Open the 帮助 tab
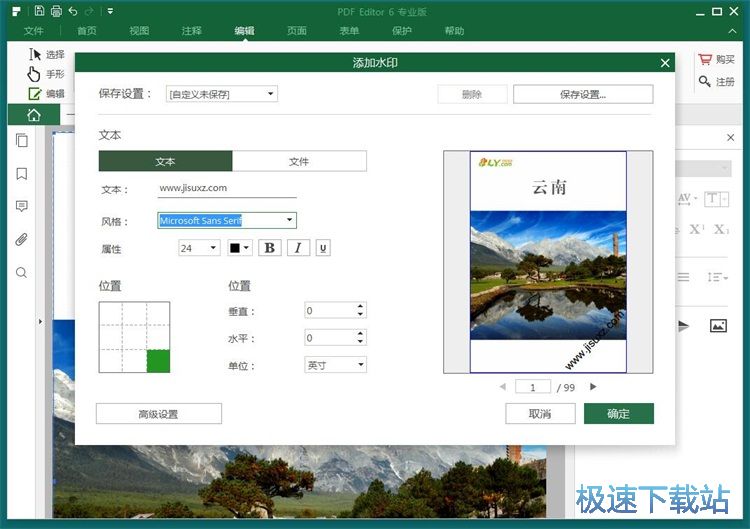The height and width of the screenshot is (529, 750). [x=454, y=31]
